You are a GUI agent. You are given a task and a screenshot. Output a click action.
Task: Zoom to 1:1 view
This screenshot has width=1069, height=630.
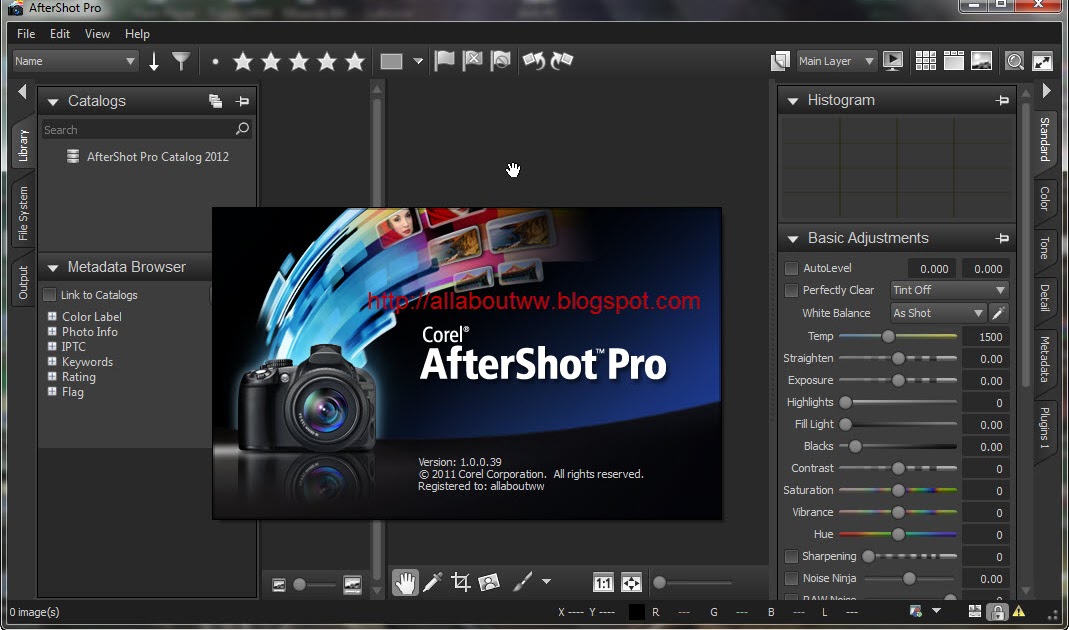pyautogui.click(x=603, y=584)
